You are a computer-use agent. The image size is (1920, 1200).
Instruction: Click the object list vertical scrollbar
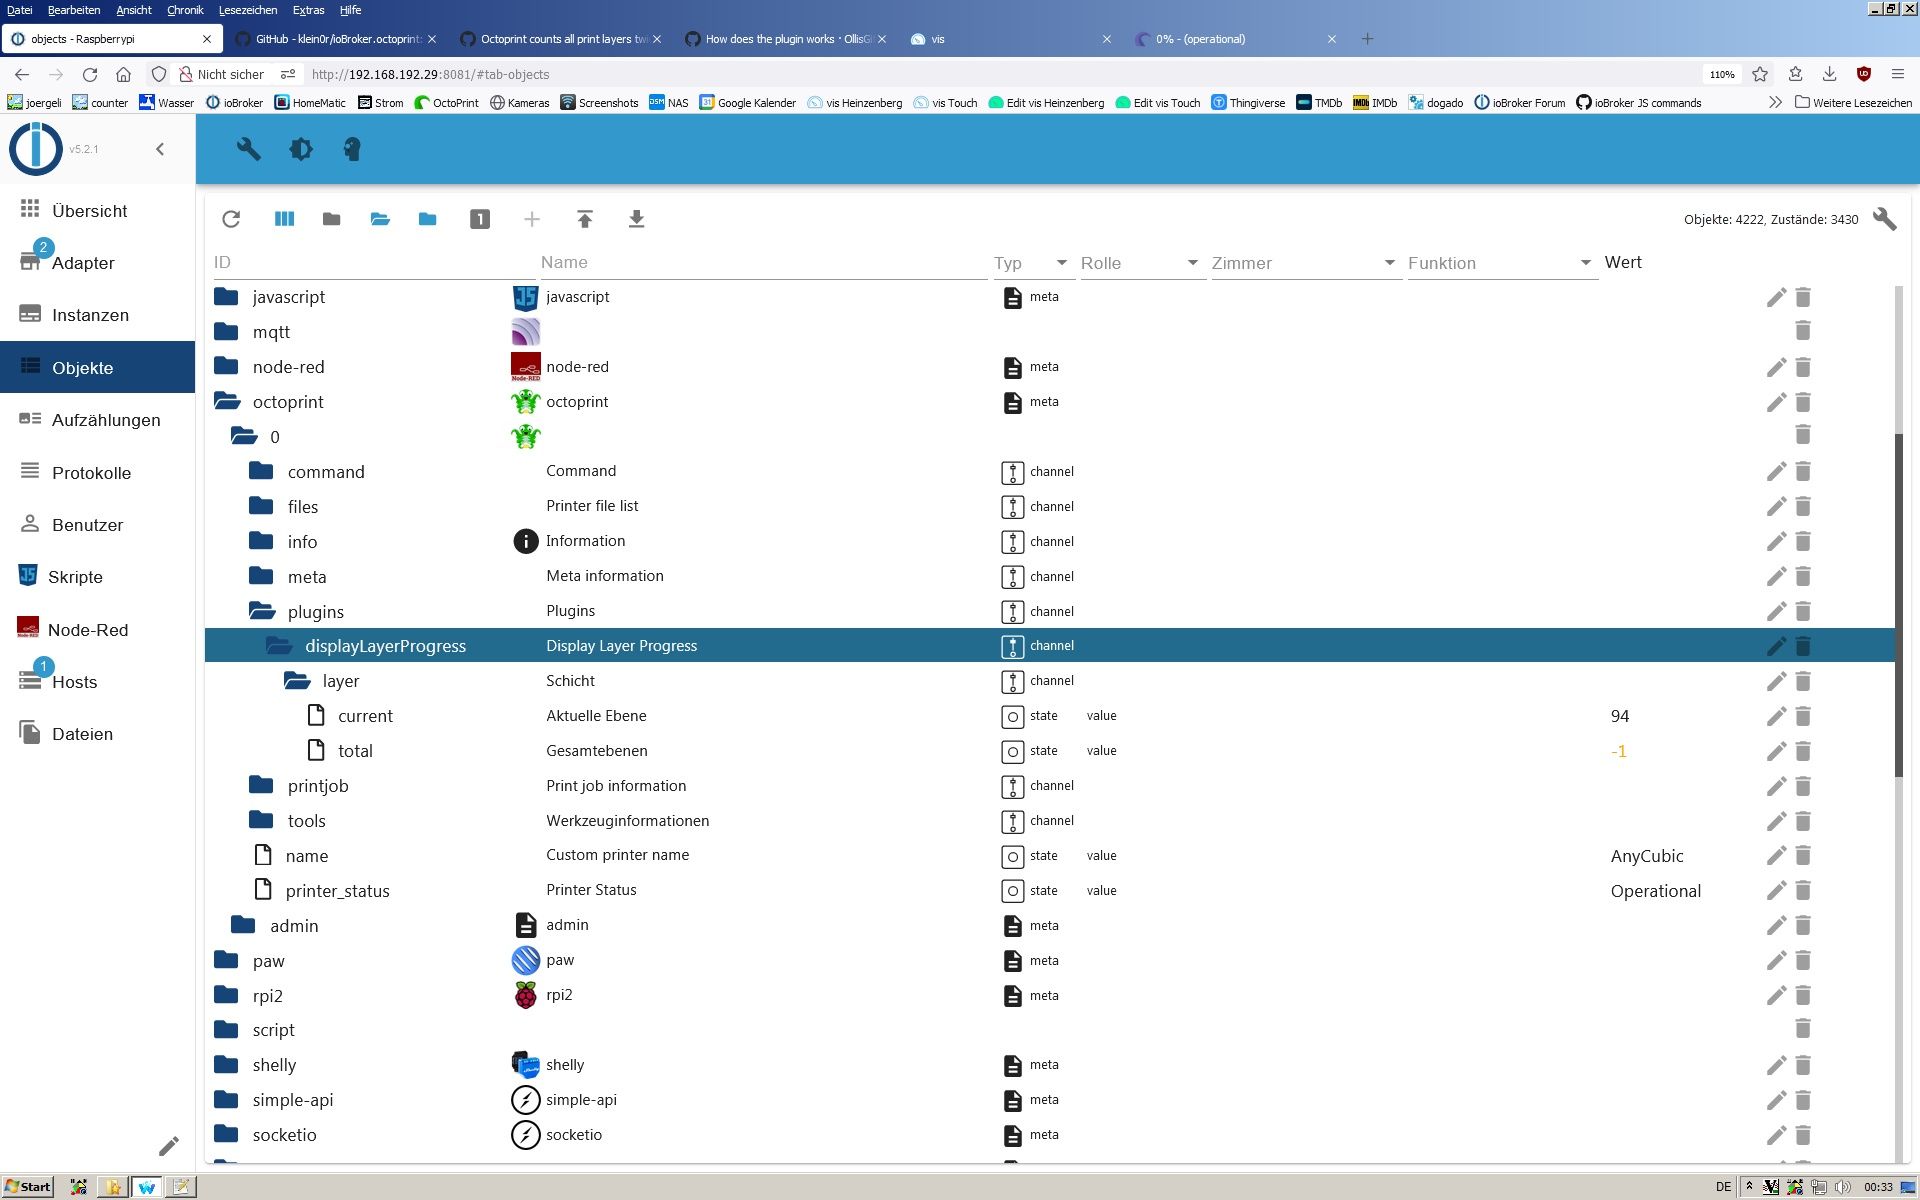coord(1898,606)
